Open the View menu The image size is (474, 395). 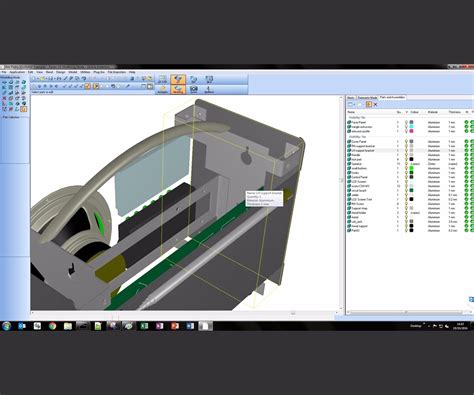39,72
